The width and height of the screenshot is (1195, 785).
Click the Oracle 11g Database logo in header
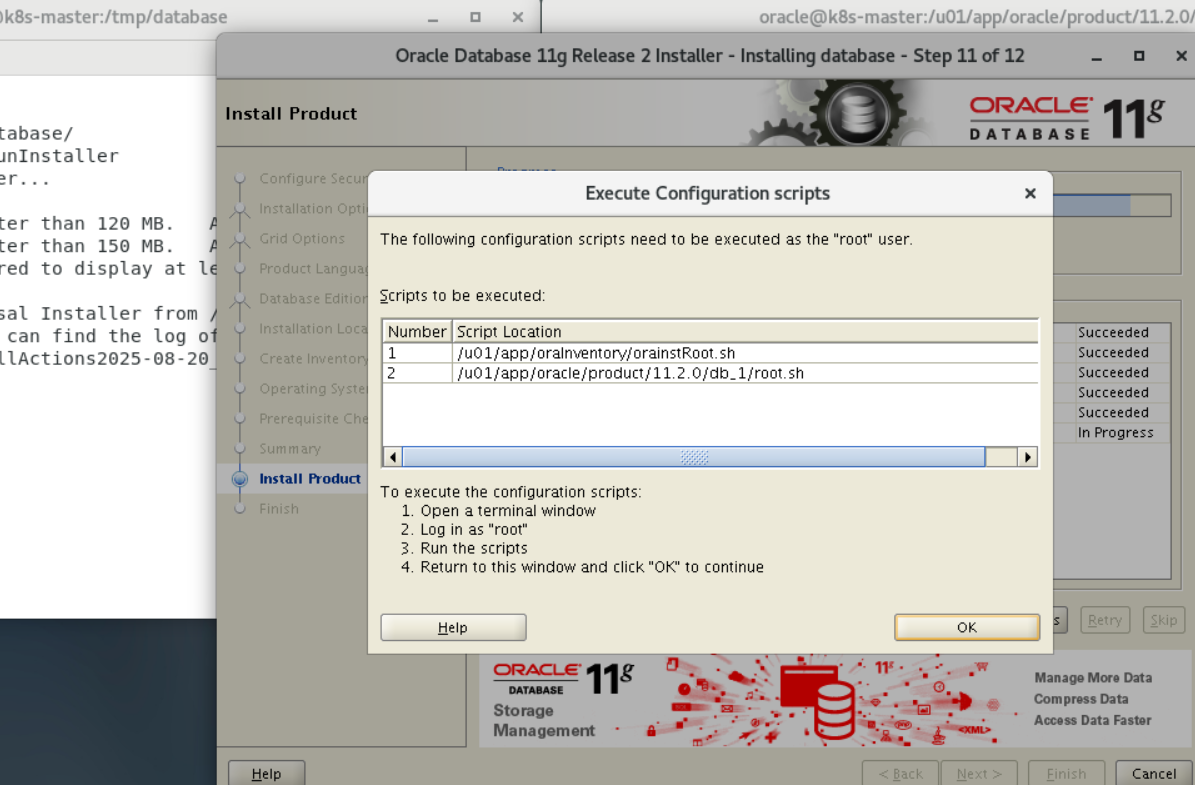[x=1067, y=118]
